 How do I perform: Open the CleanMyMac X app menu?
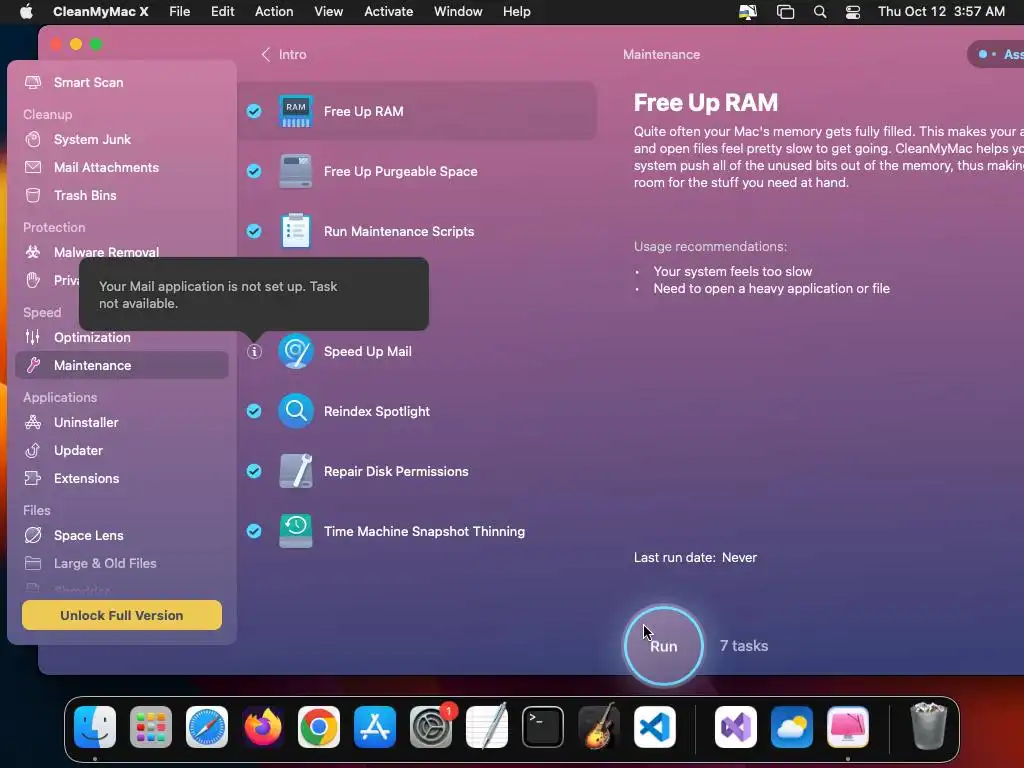(101, 12)
